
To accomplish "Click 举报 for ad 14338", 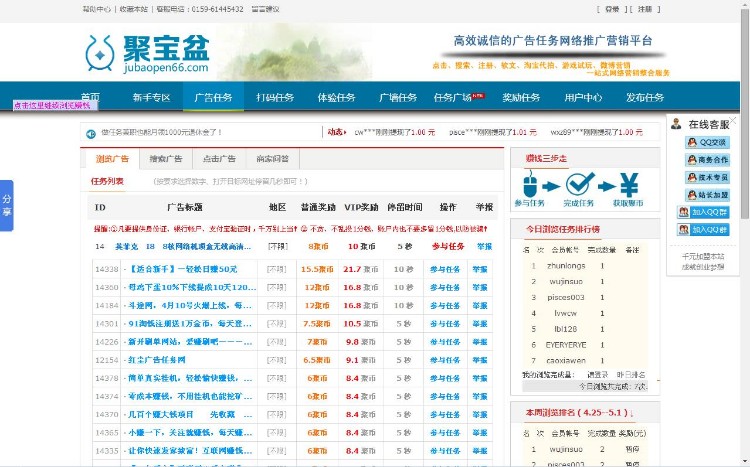I will point(480,269).
